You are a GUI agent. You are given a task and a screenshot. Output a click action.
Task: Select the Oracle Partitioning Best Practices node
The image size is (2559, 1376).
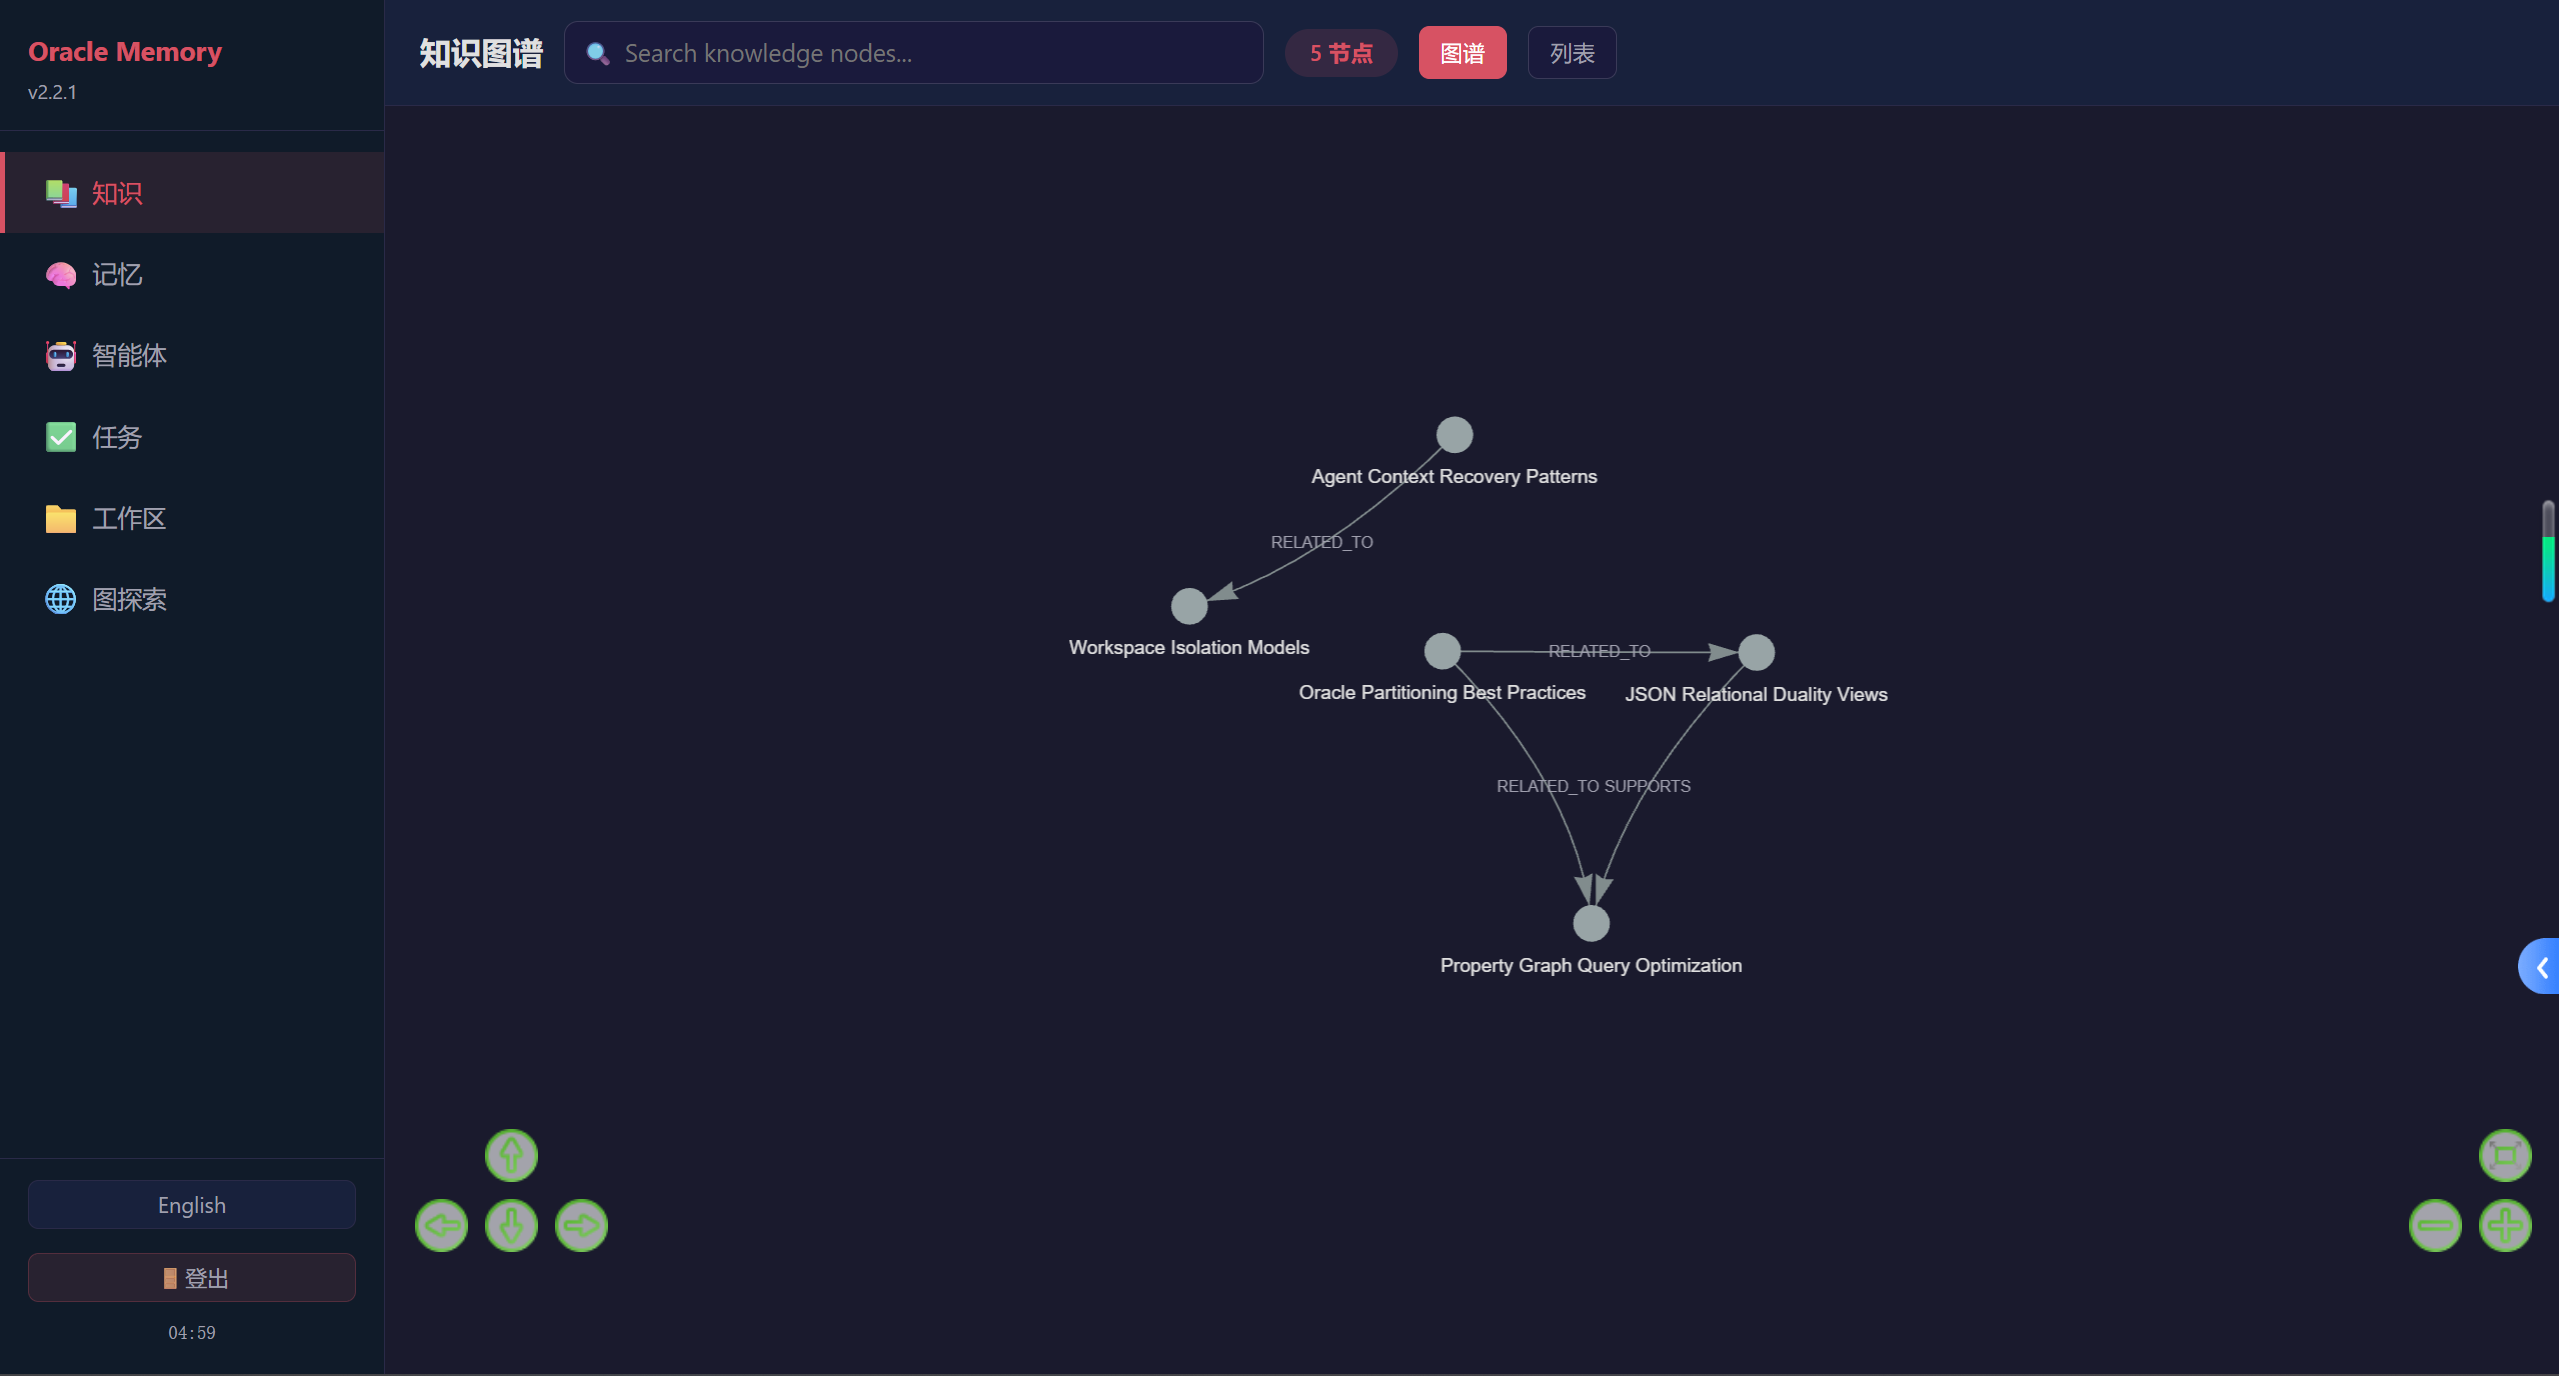(x=1442, y=651)
